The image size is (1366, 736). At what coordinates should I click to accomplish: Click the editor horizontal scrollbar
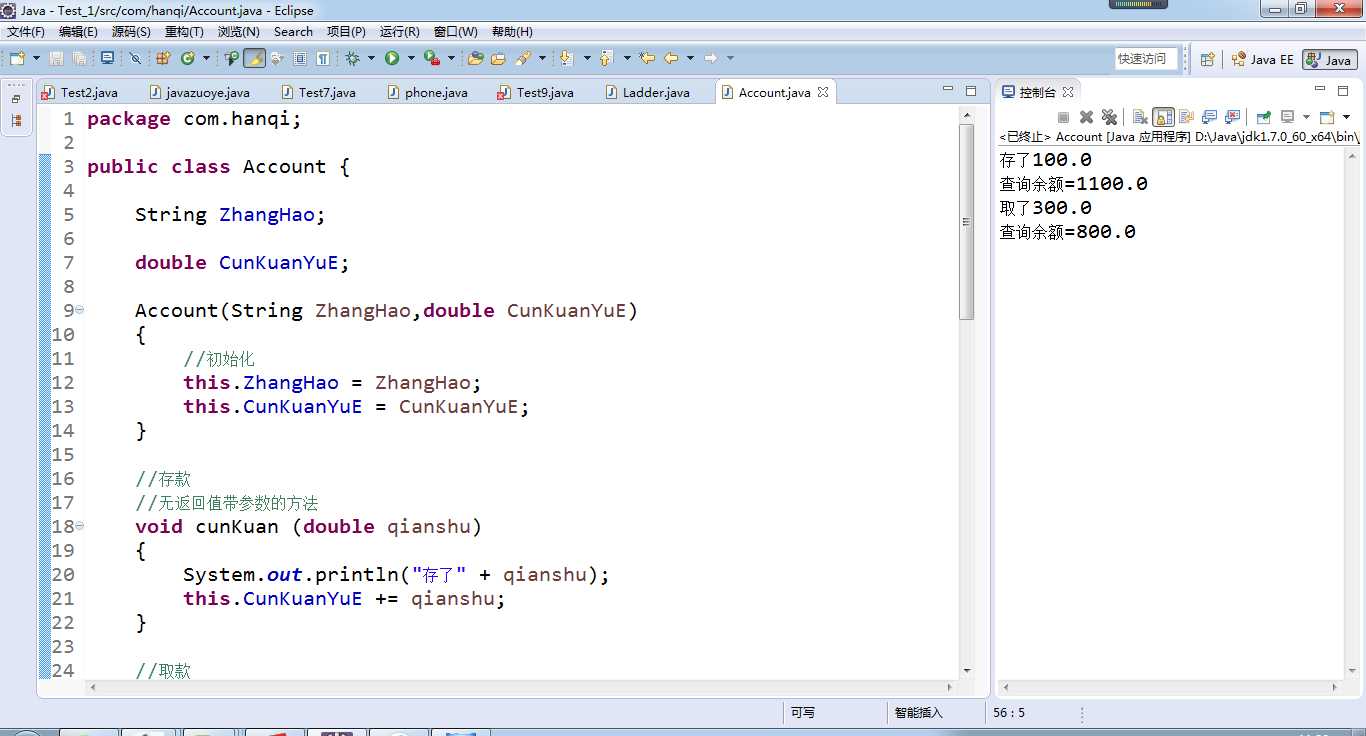click(x=522, y=687)
